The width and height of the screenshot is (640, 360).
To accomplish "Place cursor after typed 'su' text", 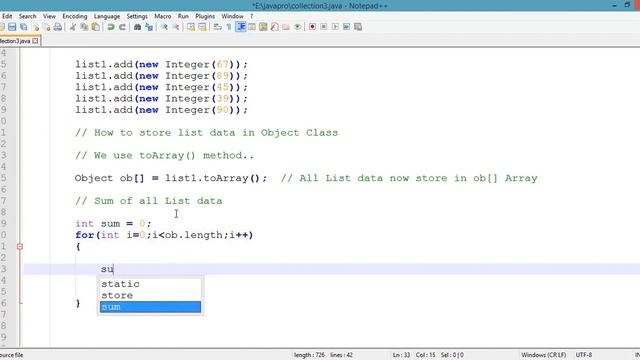I will pyautogui.click(x=114, y=269).
